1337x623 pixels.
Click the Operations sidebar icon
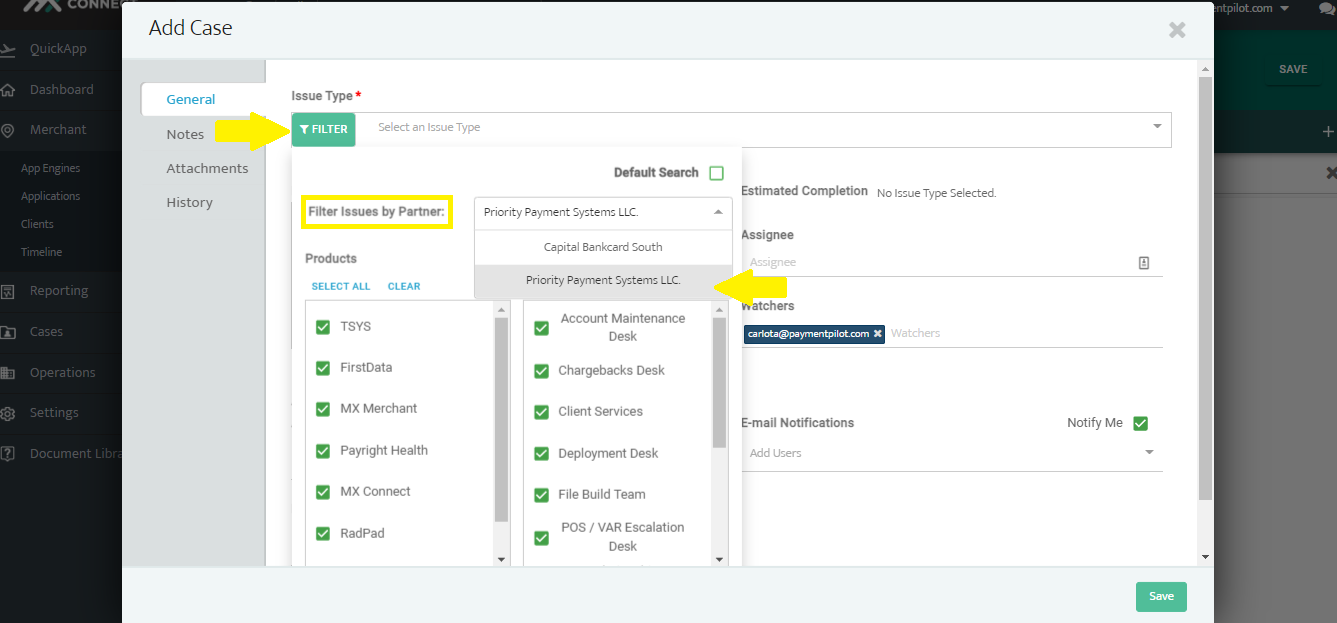(x=8, y=373)
